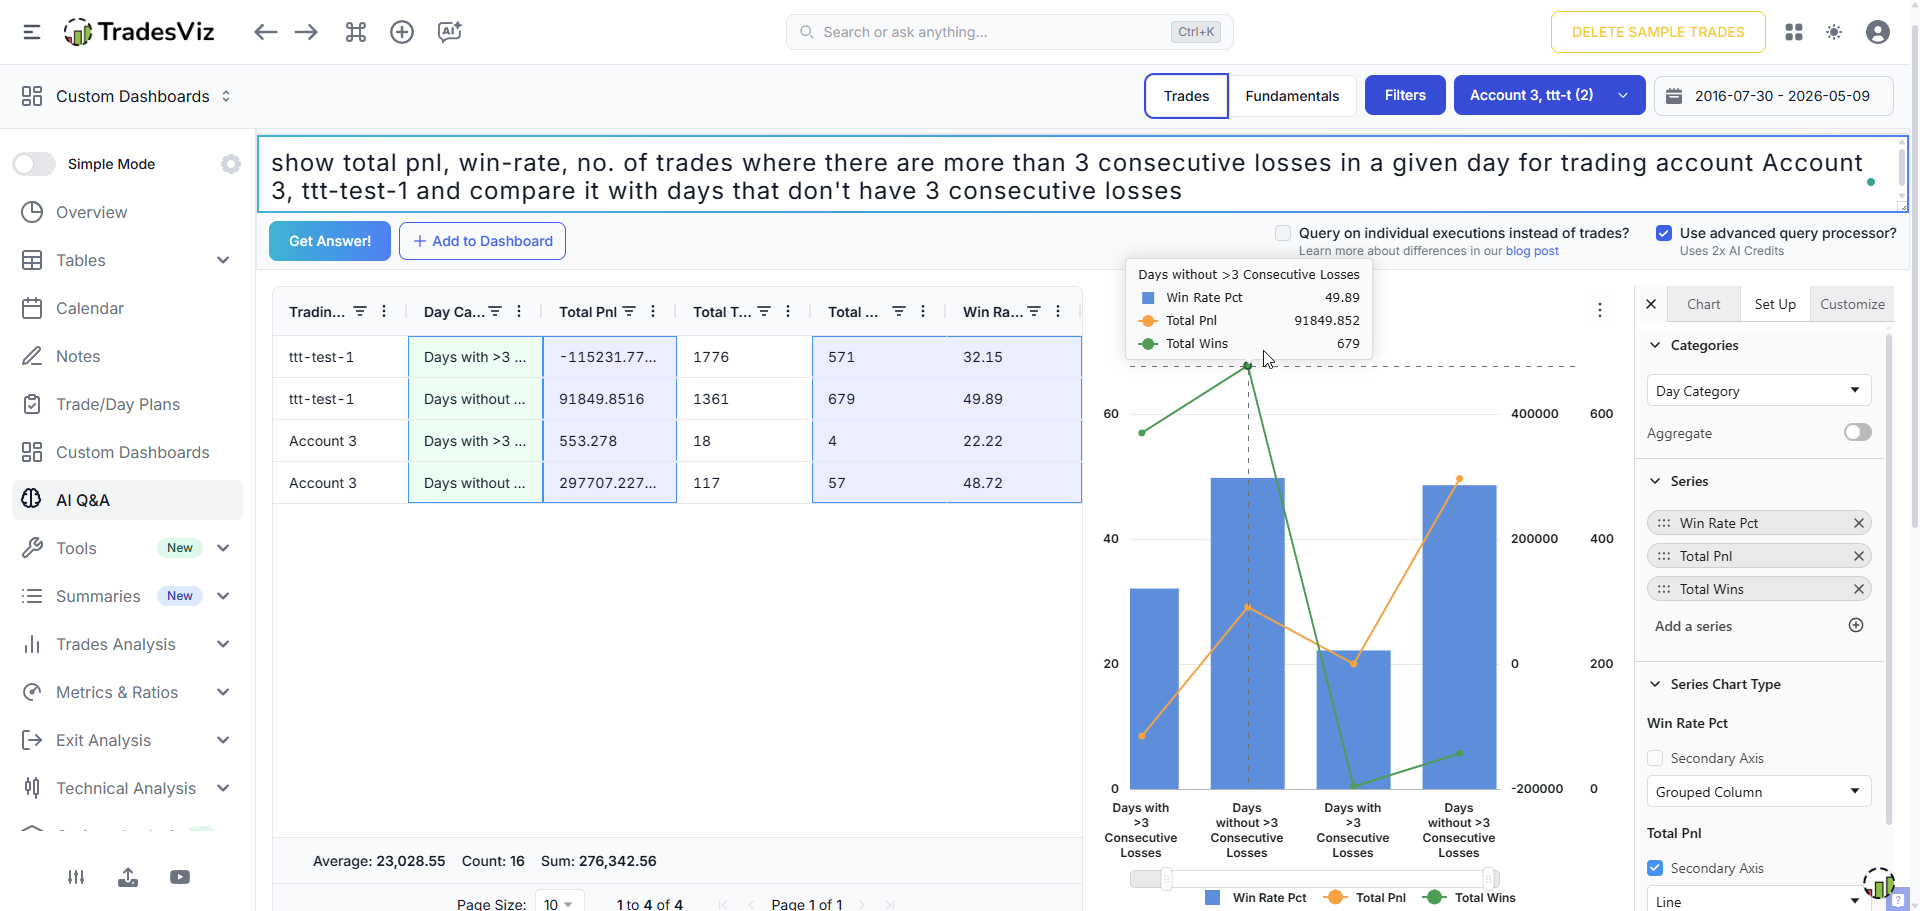Open the calendar date range picker
The image size is (1920, 911).
1773,96
